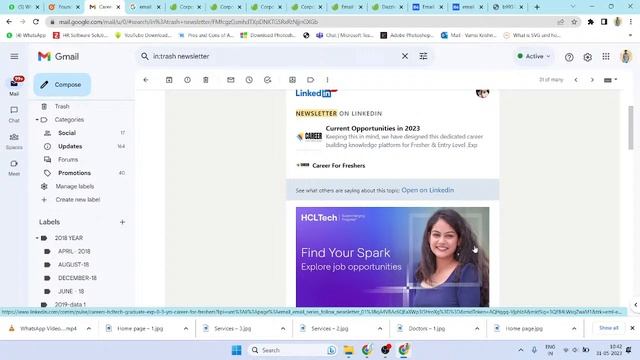Open Doctors - 1.jpg download chevron

click(x=477, y=328)
